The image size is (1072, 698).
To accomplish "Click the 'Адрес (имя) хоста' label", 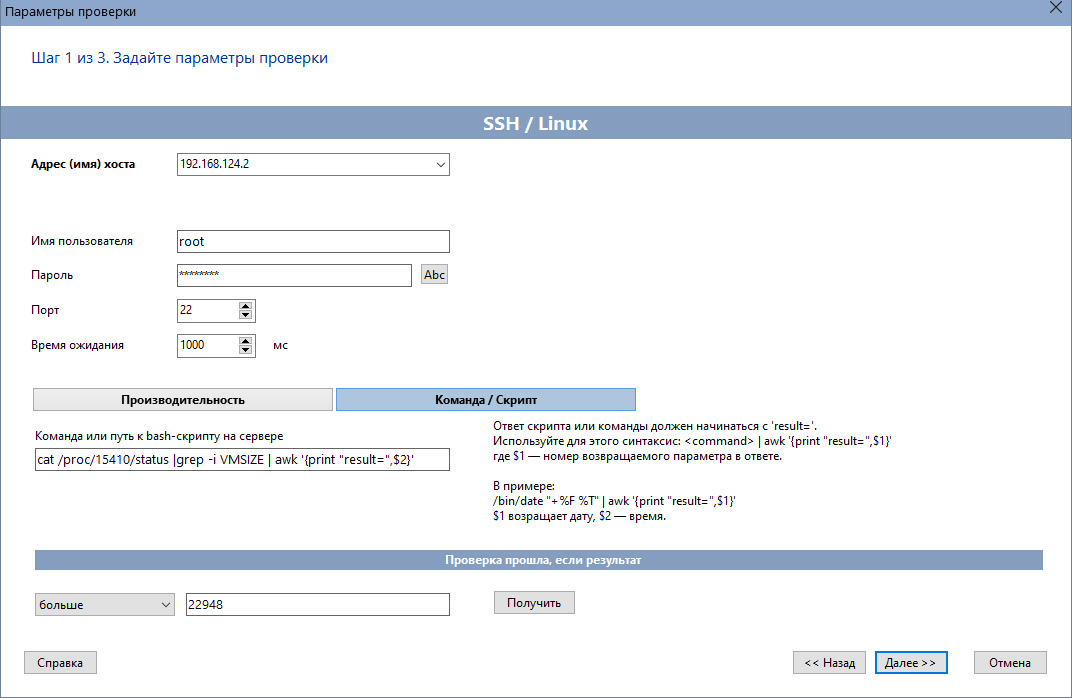I will (83, 164).
